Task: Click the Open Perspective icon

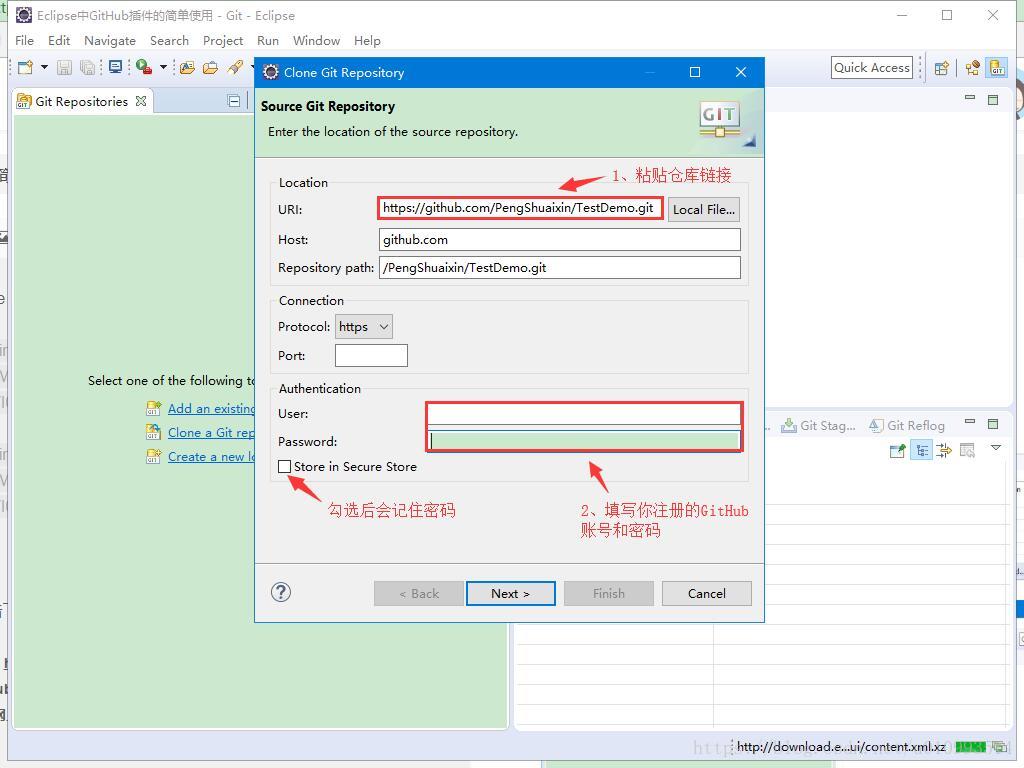Action: (941, 68)
